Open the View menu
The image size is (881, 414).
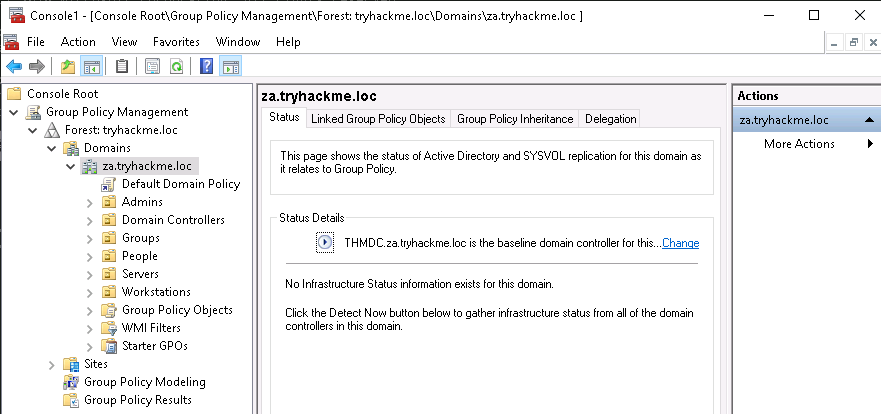[x=124, y=42]
